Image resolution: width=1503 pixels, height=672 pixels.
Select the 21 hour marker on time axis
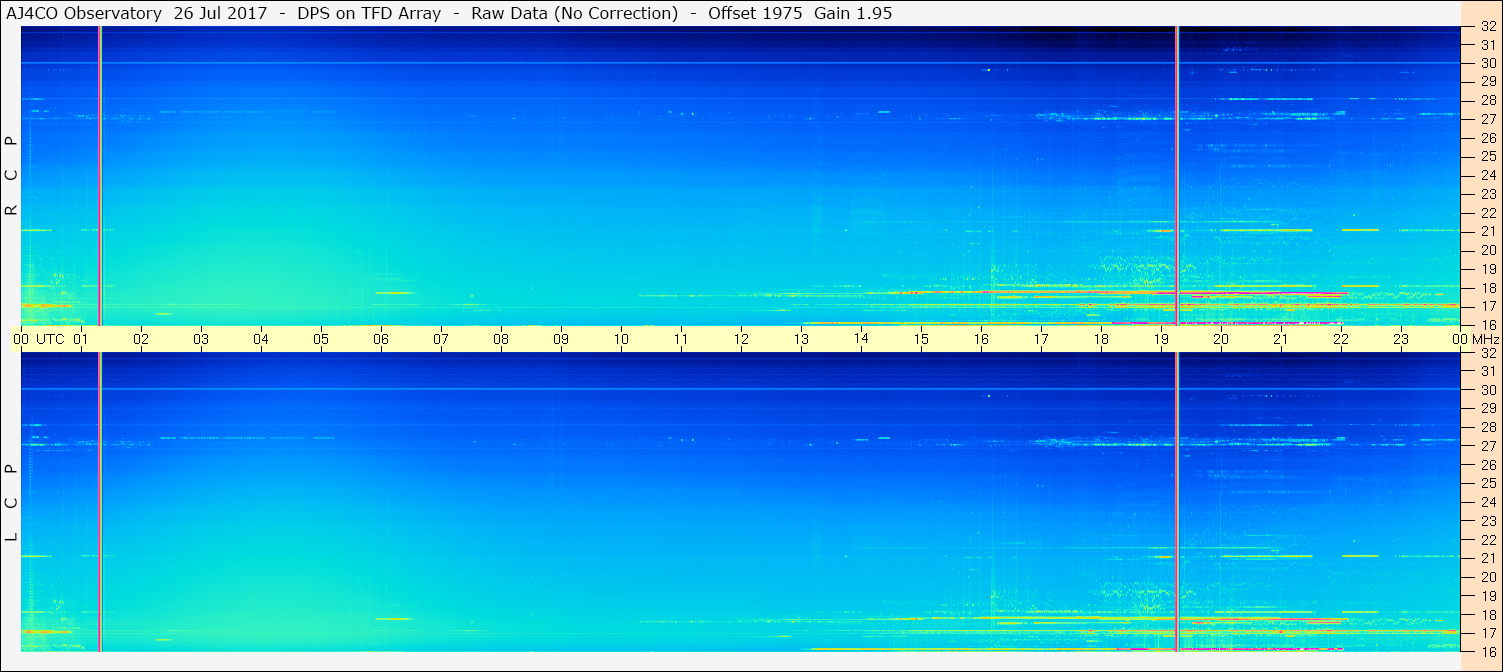[x=1281, y=339]
